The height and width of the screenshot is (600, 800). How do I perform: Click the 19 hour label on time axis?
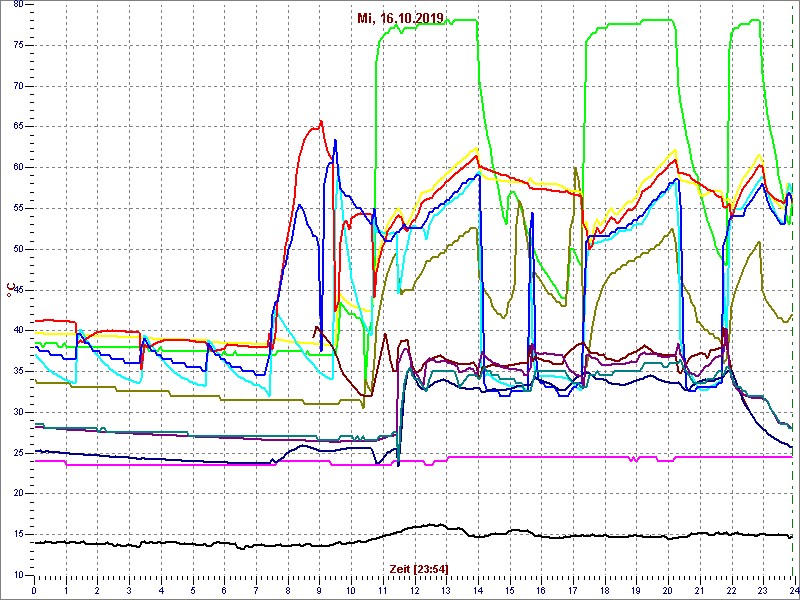(x=637, y=590)
